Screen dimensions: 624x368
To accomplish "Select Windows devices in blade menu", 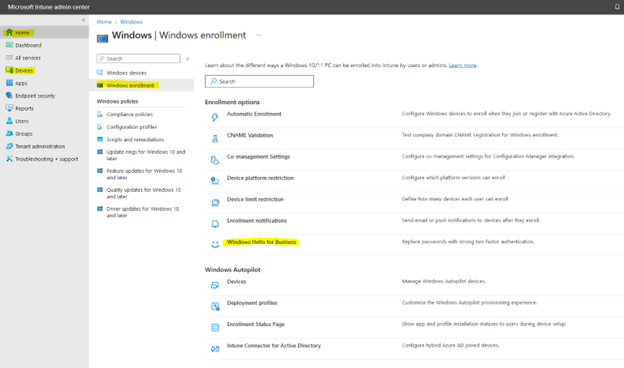I will click(127, 73).
